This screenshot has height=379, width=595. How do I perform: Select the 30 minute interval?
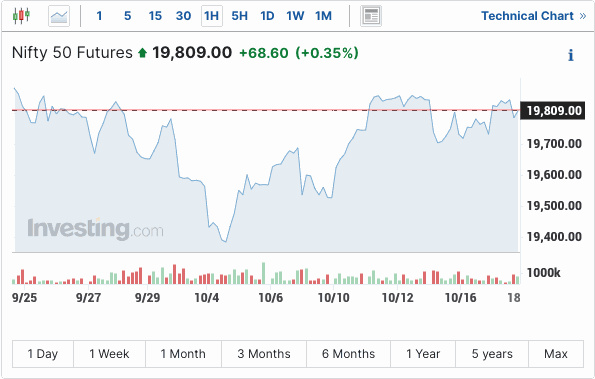pos(183,16)
